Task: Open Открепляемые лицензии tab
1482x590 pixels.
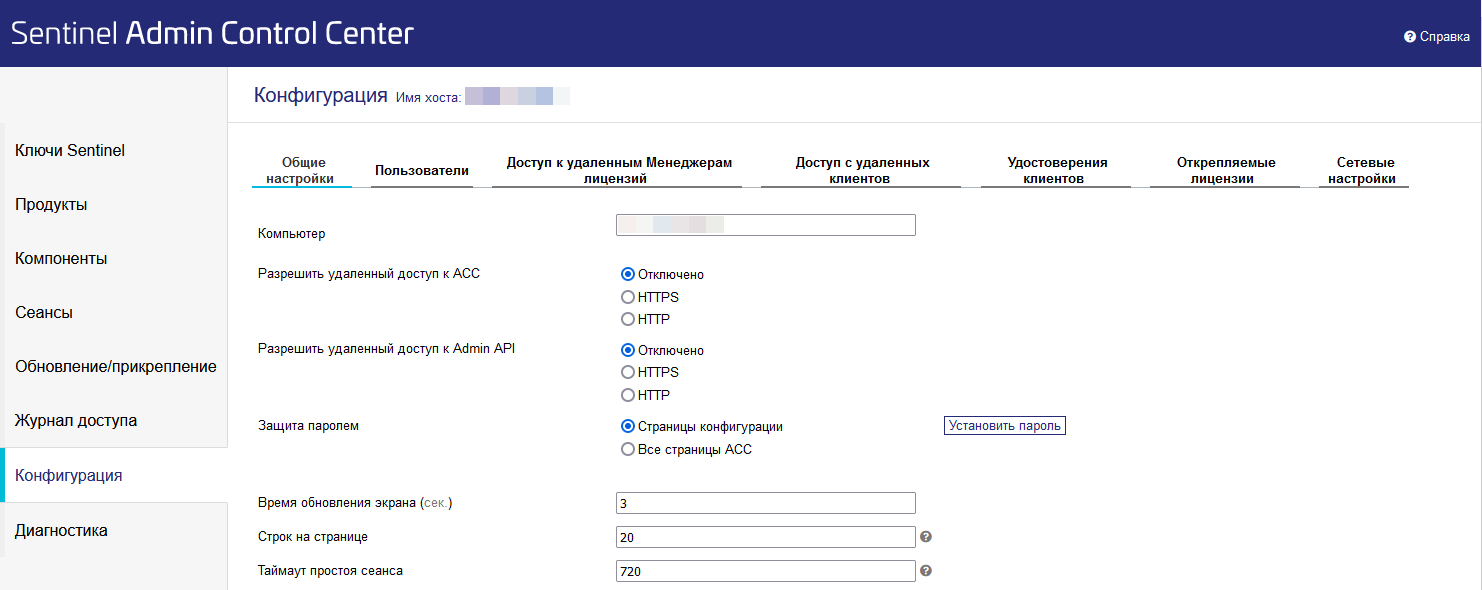Action: (1226, 171)
